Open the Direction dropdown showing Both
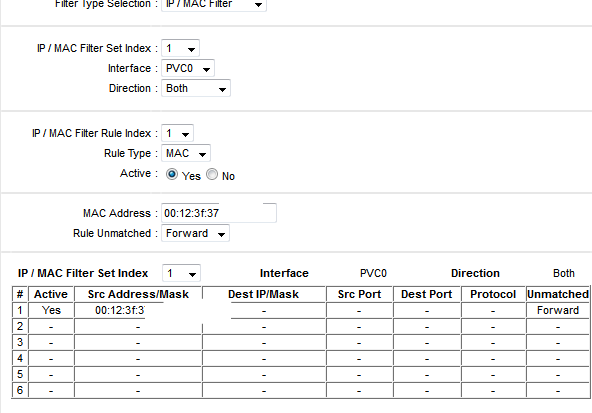 point(196,88)
